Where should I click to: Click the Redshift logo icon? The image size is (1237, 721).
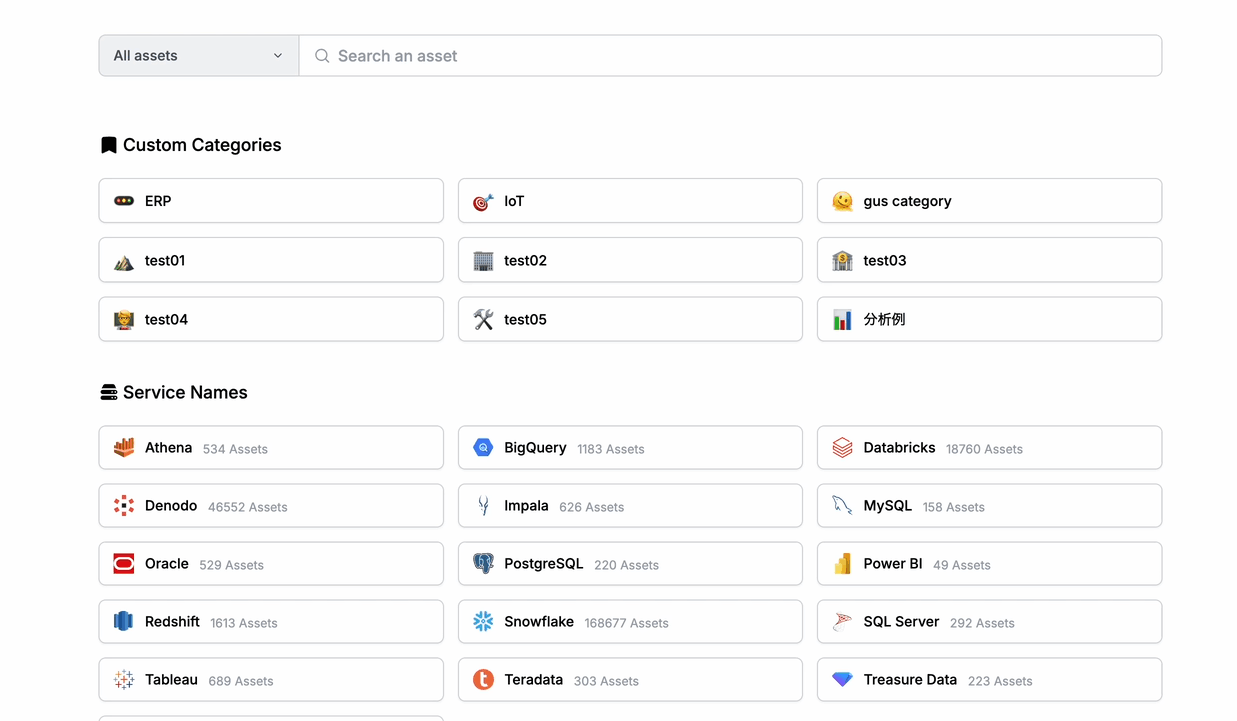pos(124,622)
